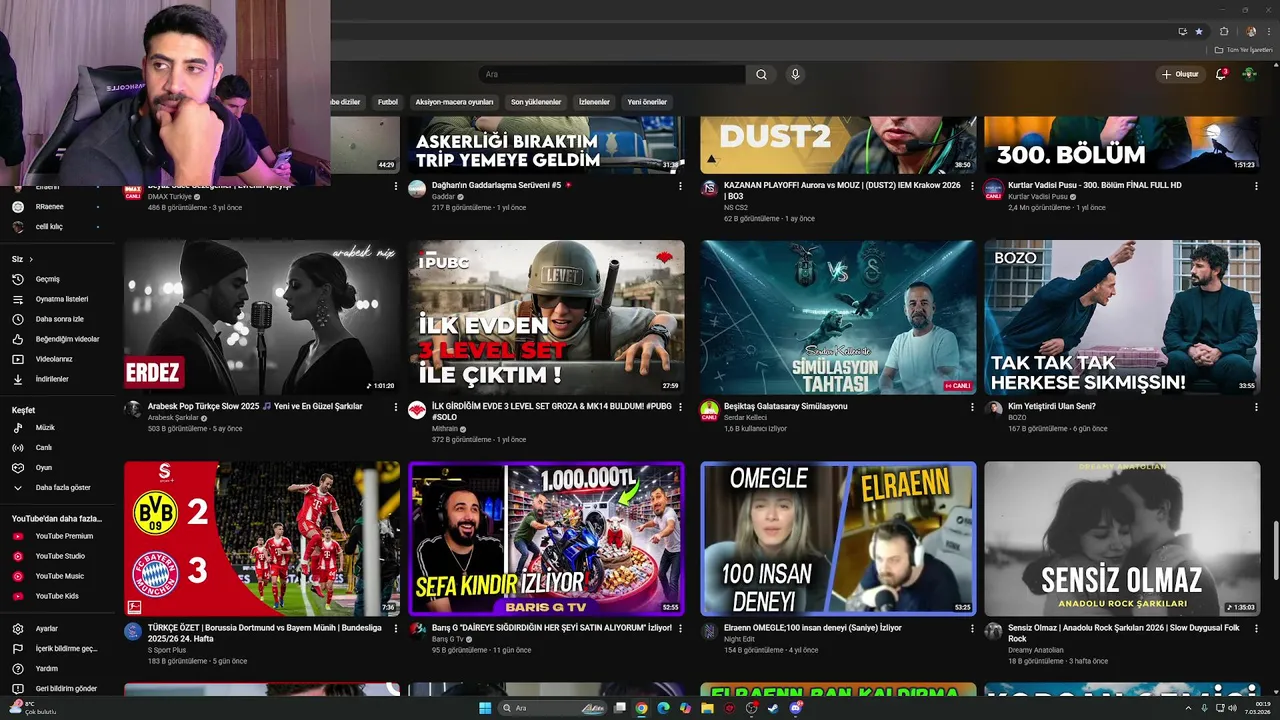Open Tüm Yer İşaretleri bookmarks folder

coord(1244,50)
